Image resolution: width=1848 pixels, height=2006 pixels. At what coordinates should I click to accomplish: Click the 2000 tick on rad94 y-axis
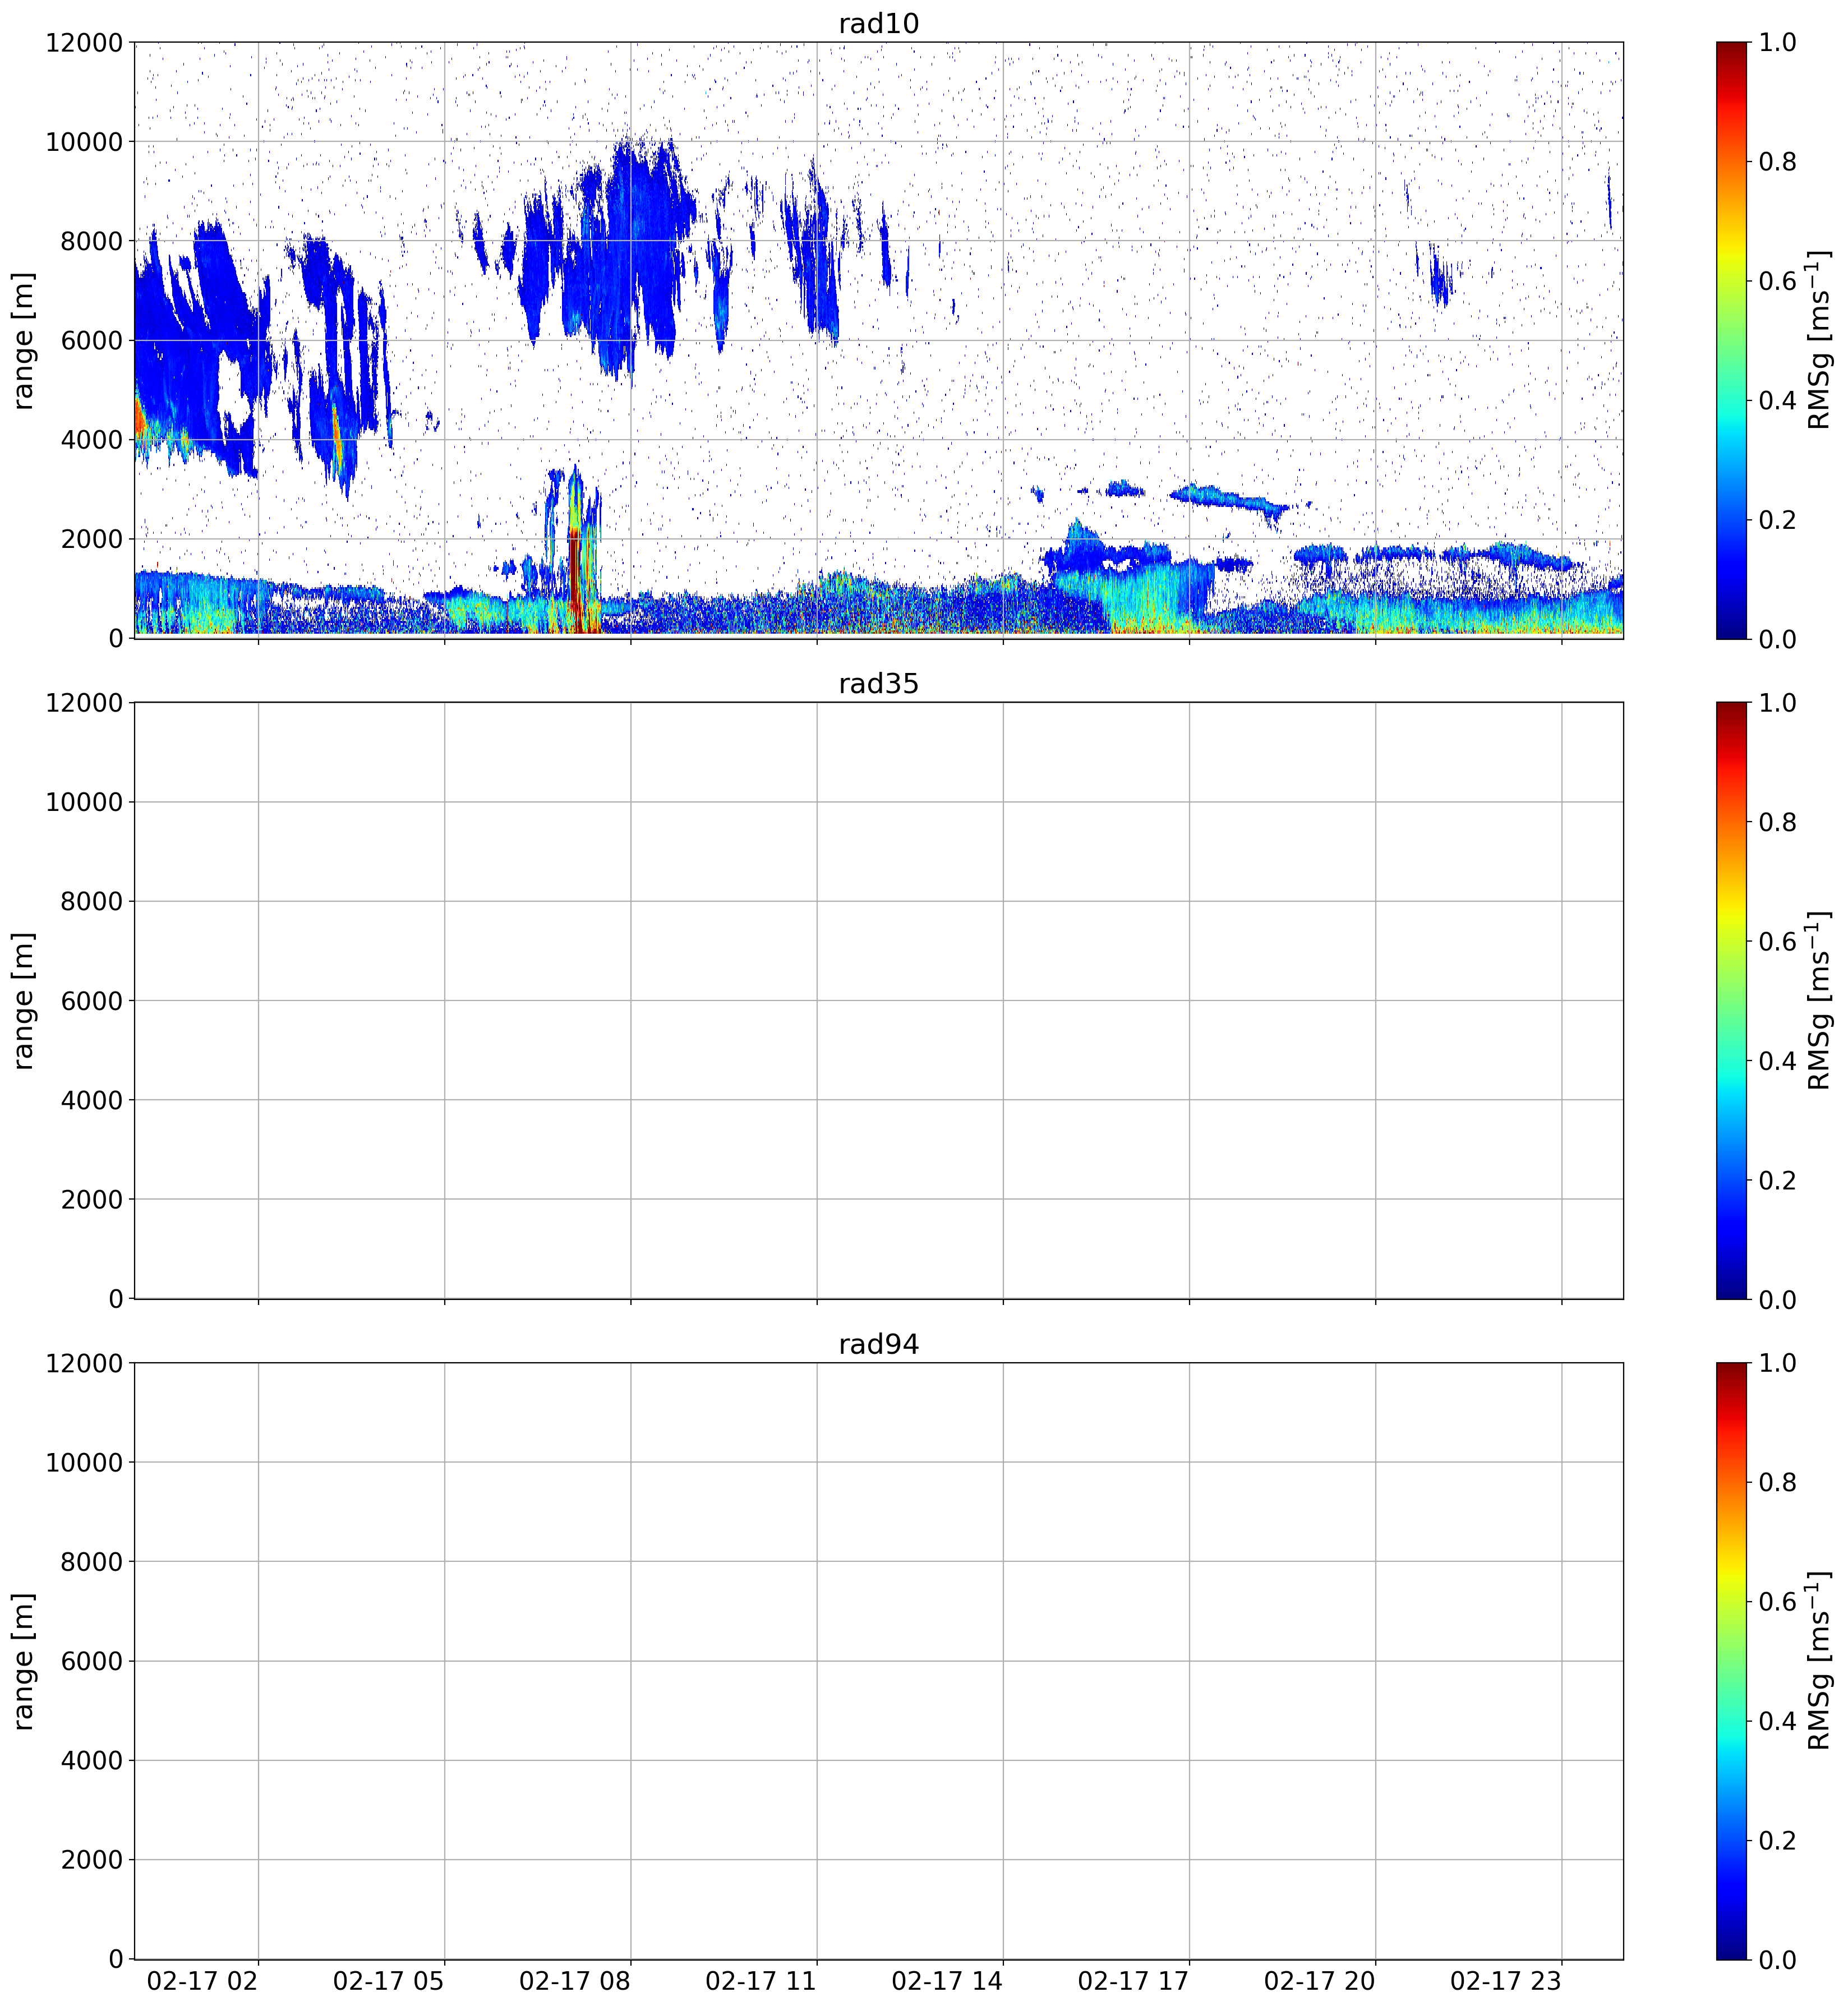point(92,1860)
